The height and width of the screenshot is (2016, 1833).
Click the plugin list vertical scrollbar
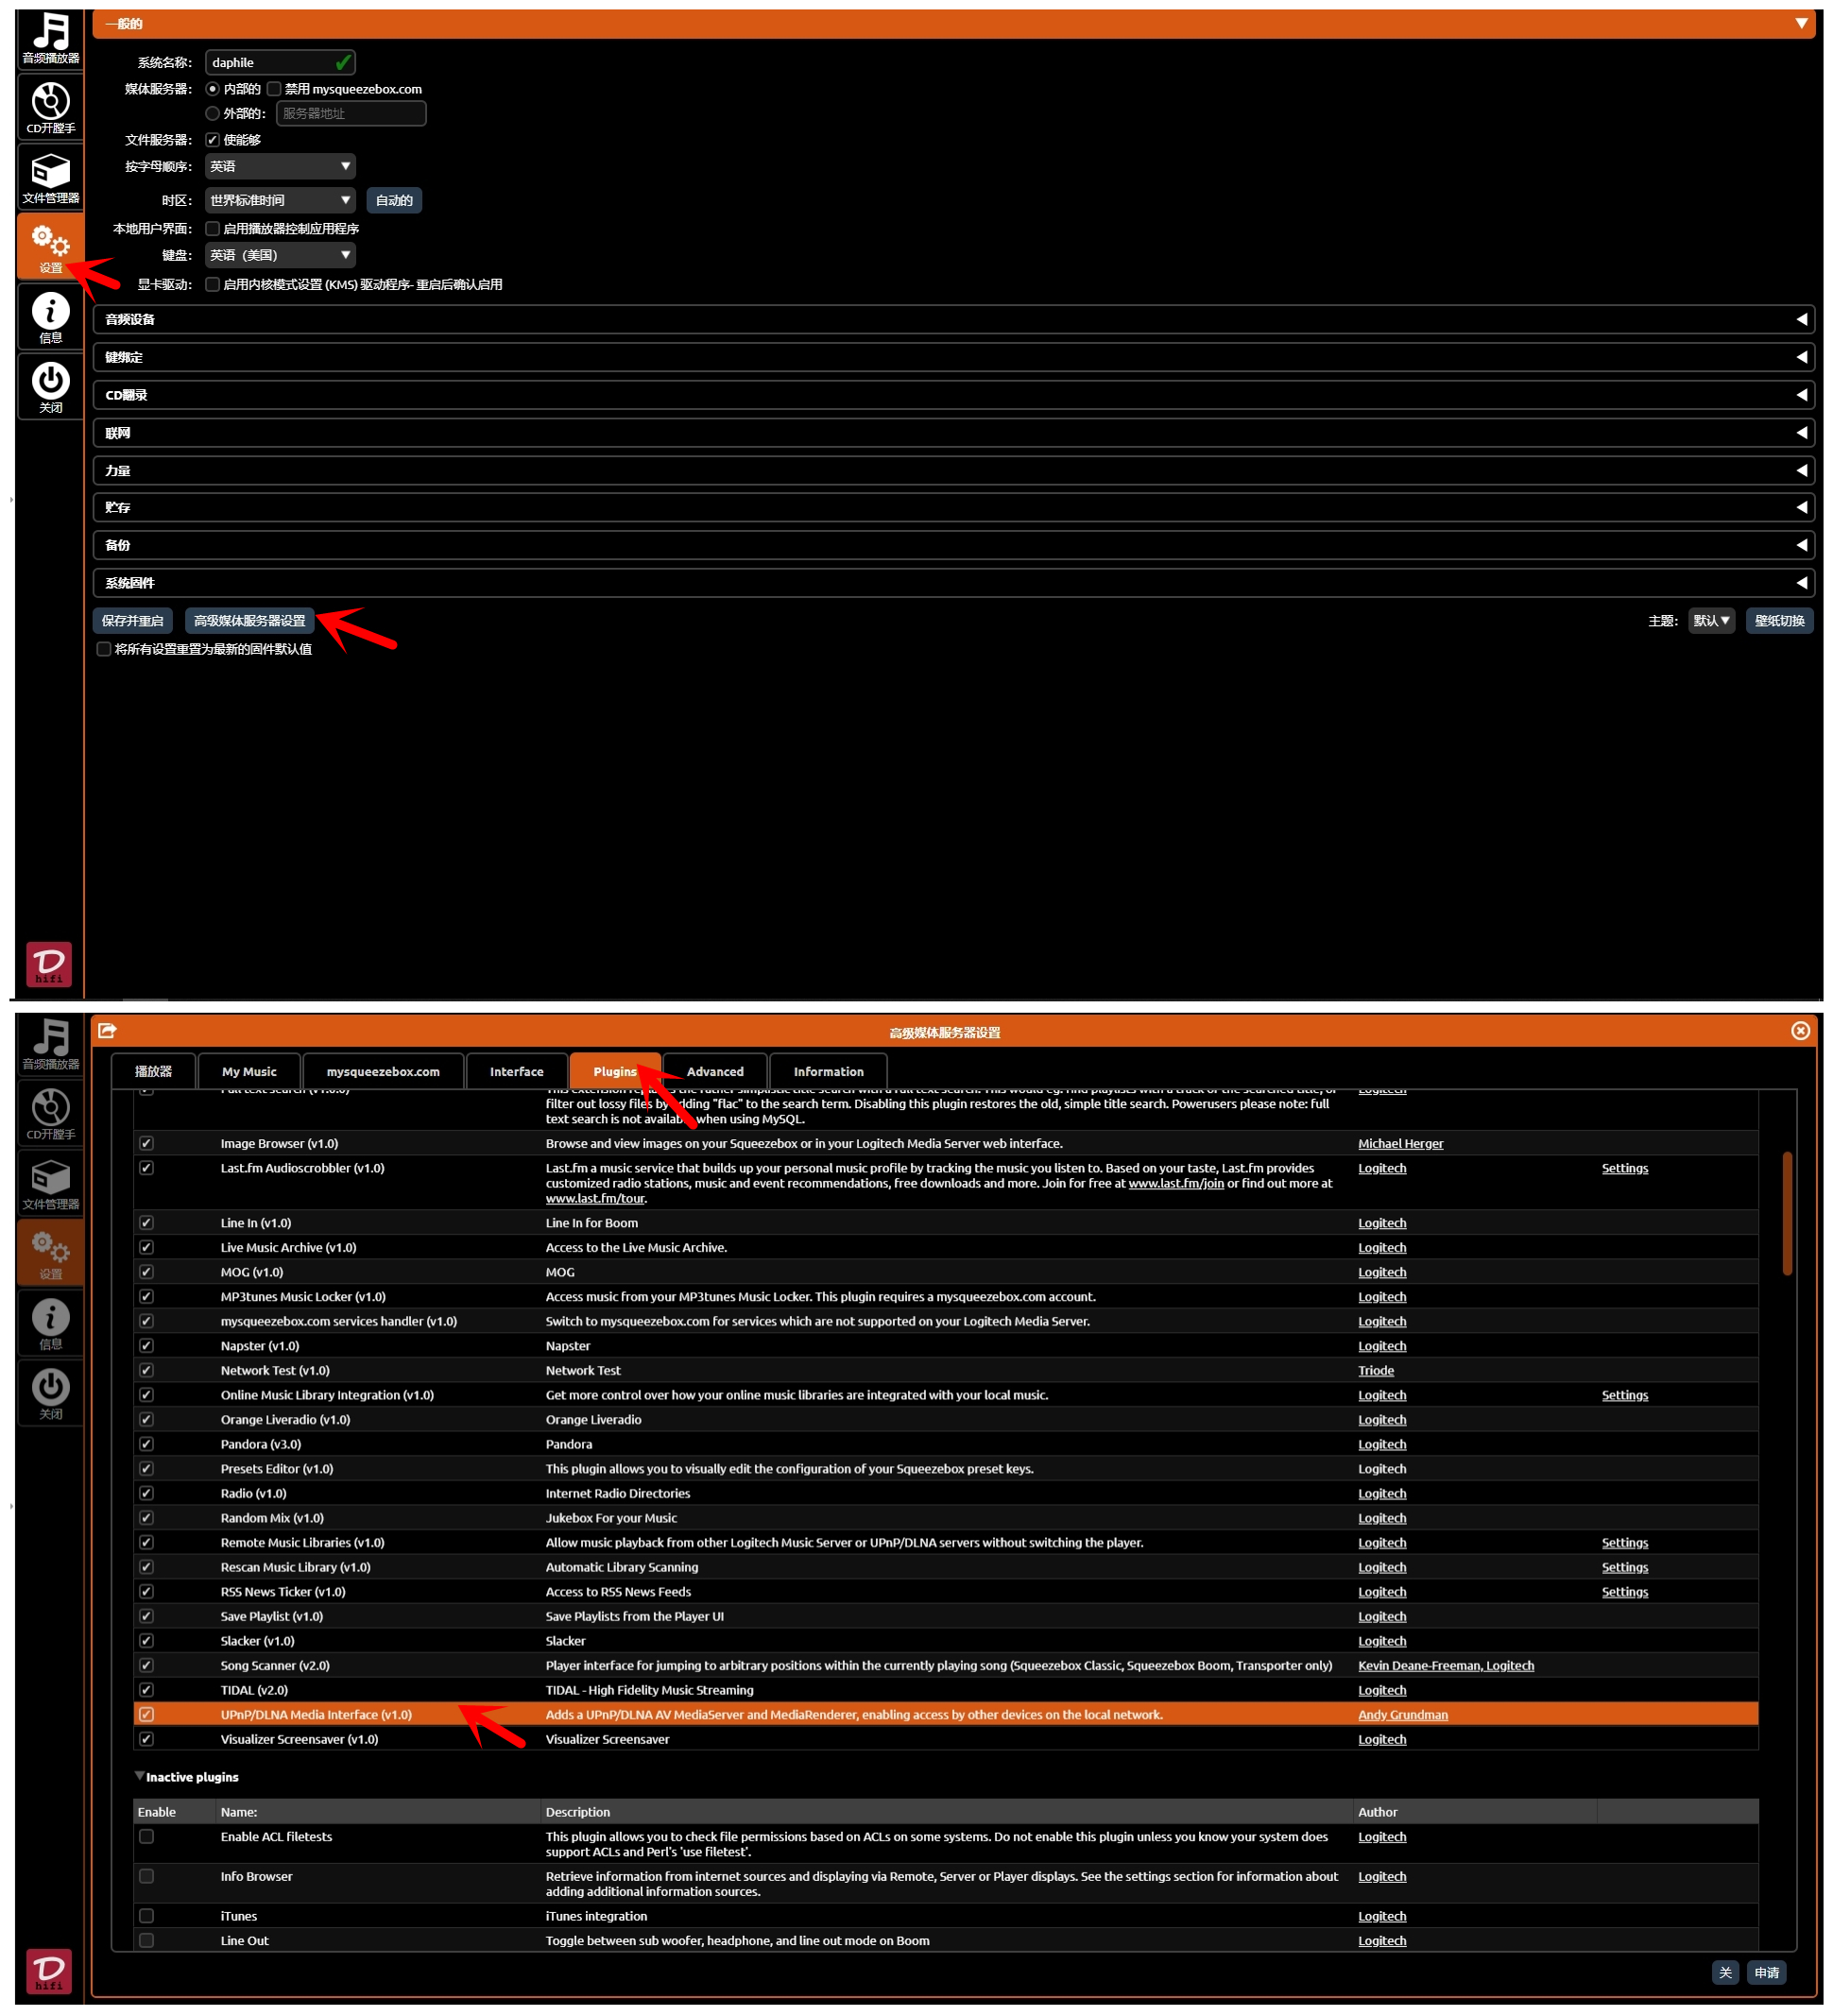(x=1786, y=1213)
